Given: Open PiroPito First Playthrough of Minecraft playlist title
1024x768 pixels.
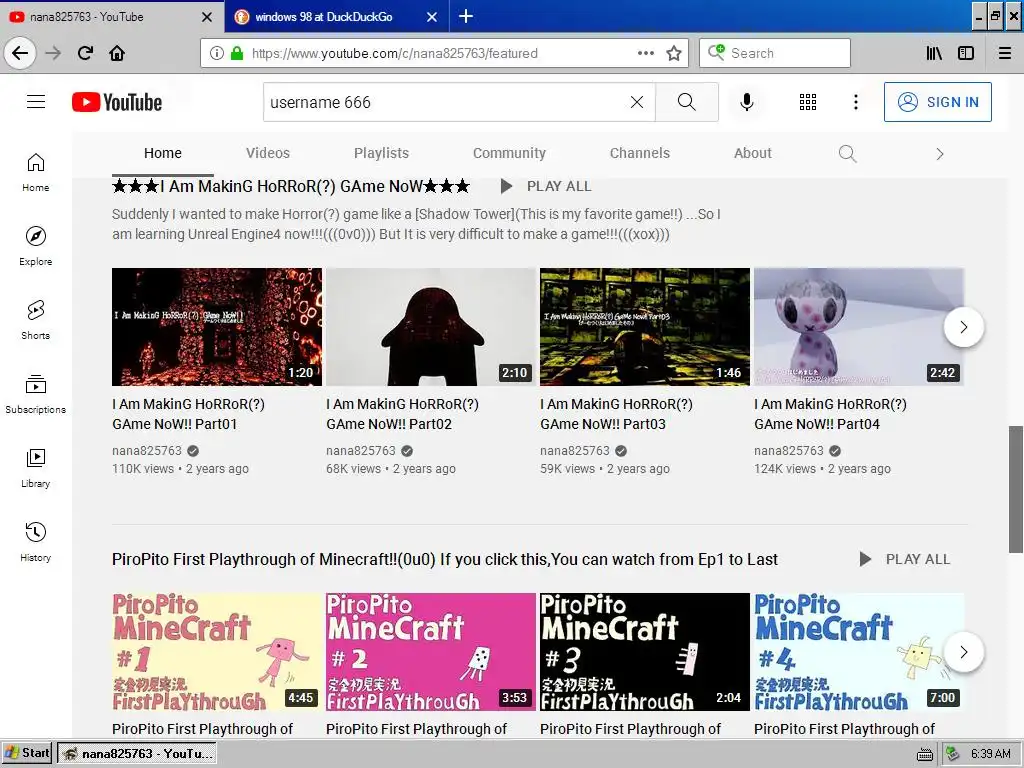Looking at the screenshot, I should tap(445, 560).
